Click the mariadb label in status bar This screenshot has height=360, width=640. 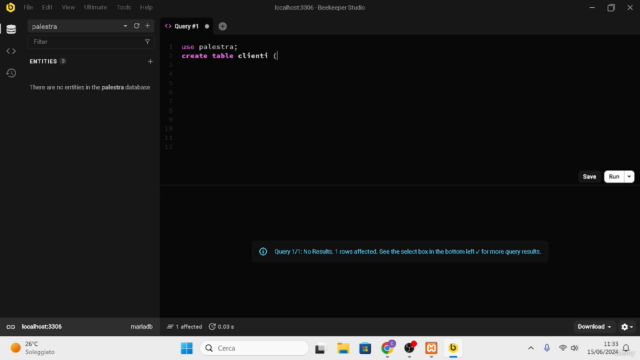(142, 327)
